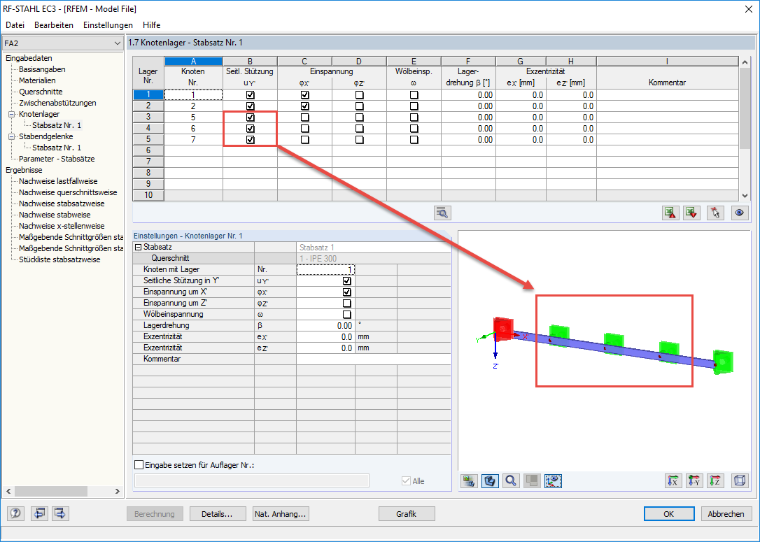760x542 pixels.
Task: Collapse the Stabsatz group in settings
Action: coord(138,247)
